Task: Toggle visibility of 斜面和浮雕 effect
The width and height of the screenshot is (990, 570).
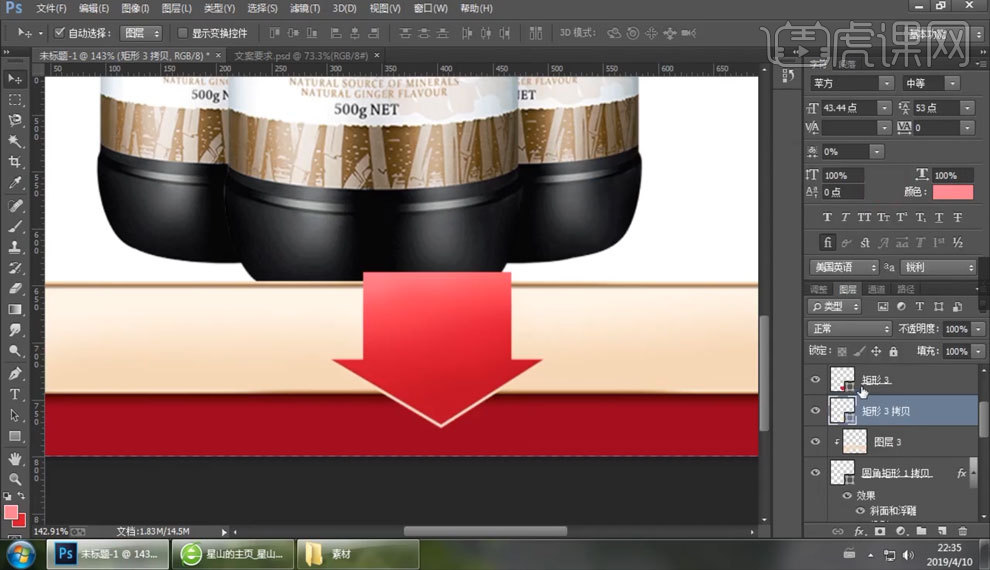Action: [860, 511]
